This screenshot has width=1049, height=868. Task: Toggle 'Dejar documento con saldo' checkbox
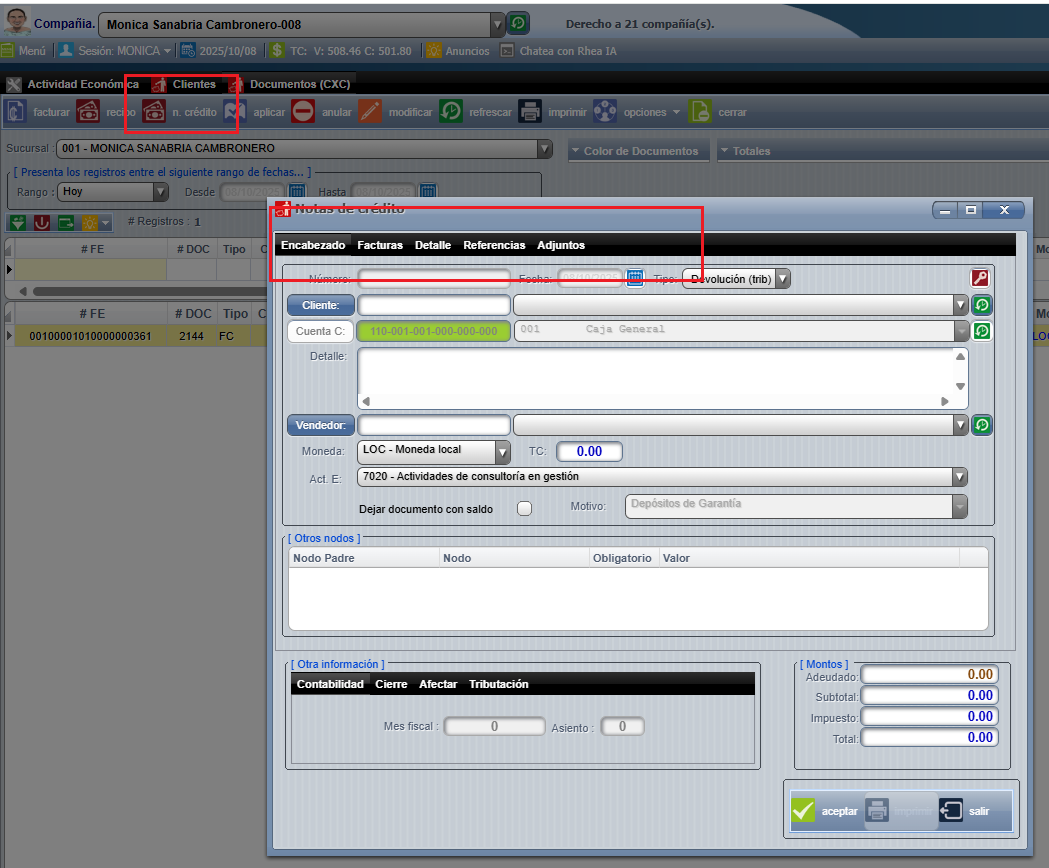(524, 508)
